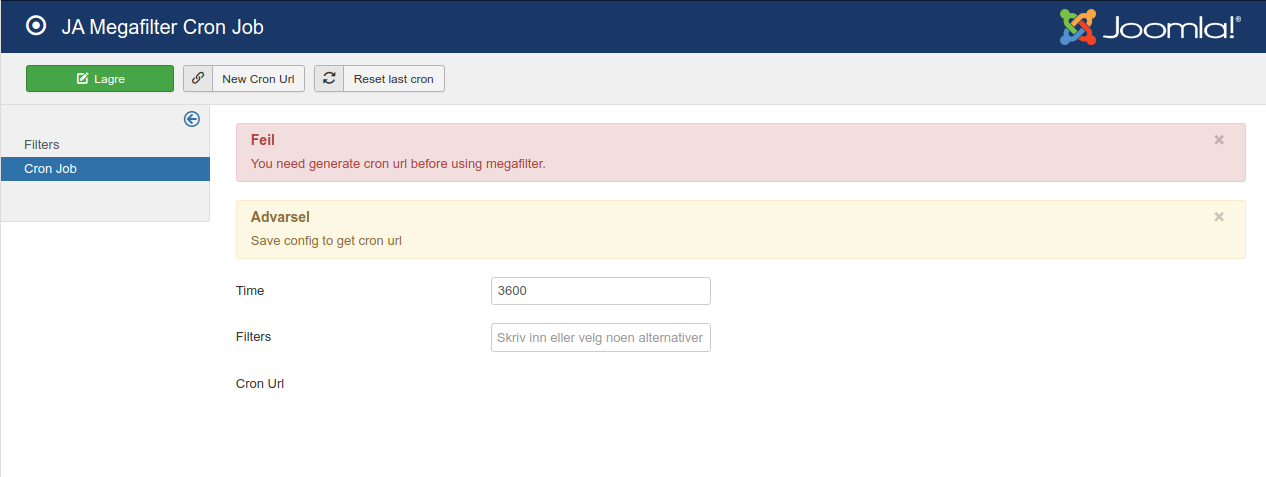Viewport: 1266px width, 477px height.
Task: Click the refresh arrows icon
Action: click(329, 79)
